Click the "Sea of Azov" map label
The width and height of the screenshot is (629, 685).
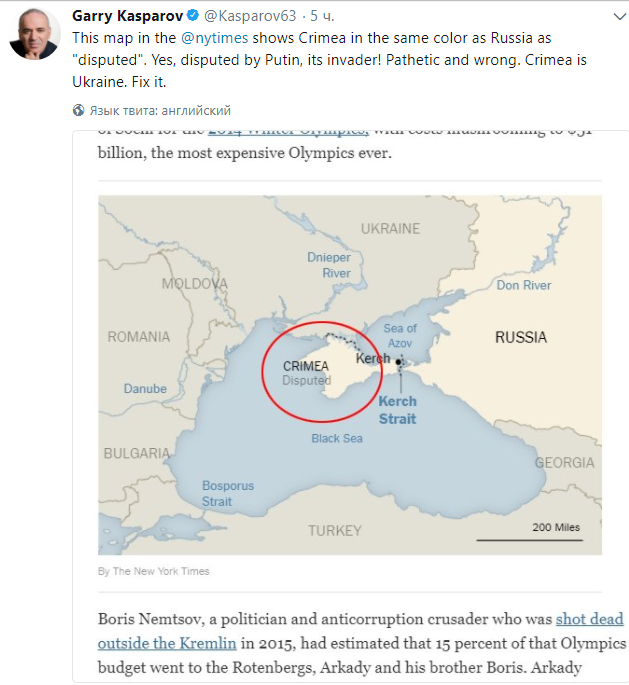point(400,336)
